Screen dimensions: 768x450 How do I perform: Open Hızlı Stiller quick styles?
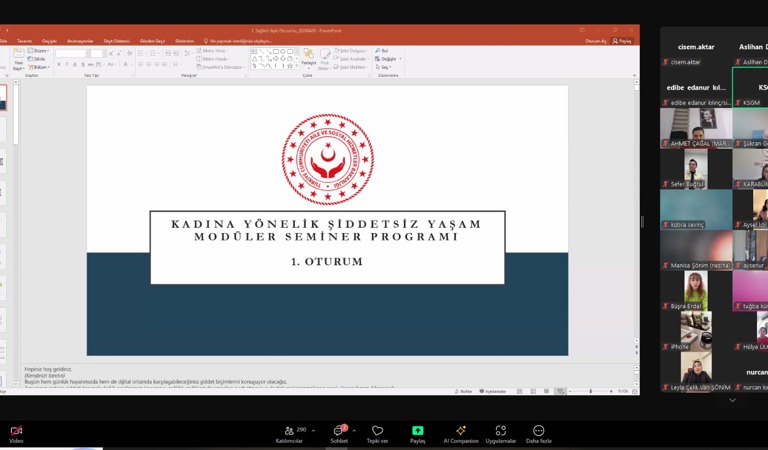(324, 60)
